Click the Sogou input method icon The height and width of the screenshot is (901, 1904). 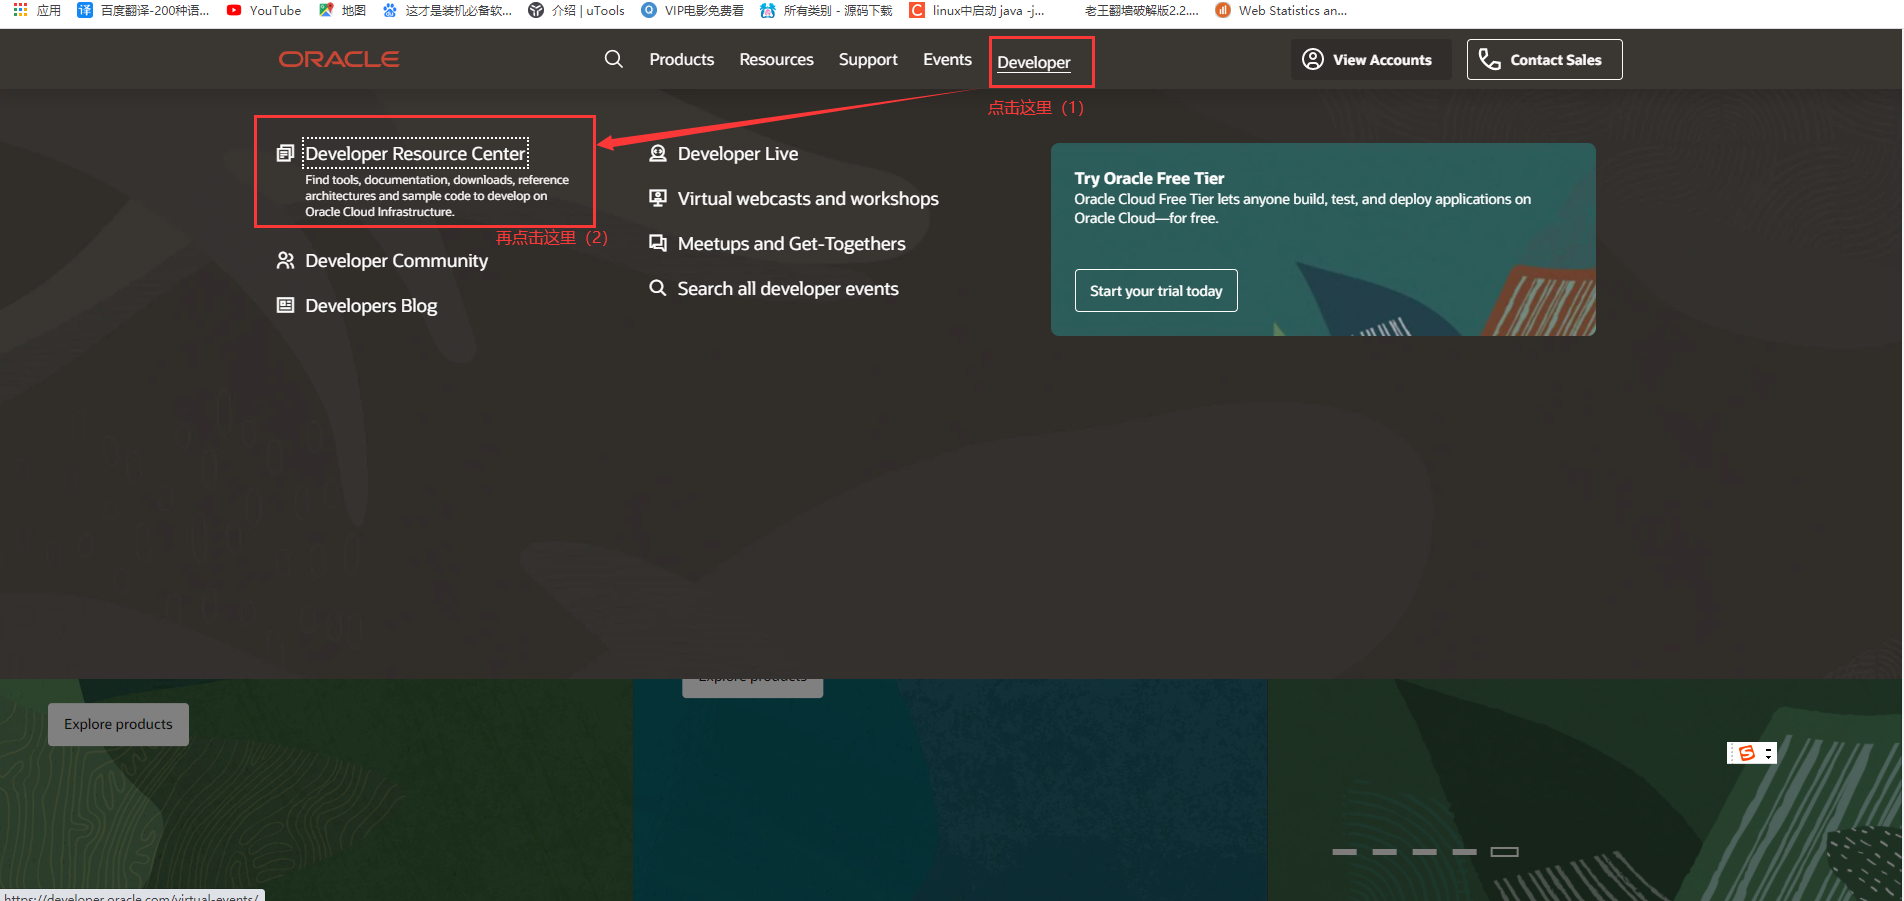click(x=1746, y=753)
